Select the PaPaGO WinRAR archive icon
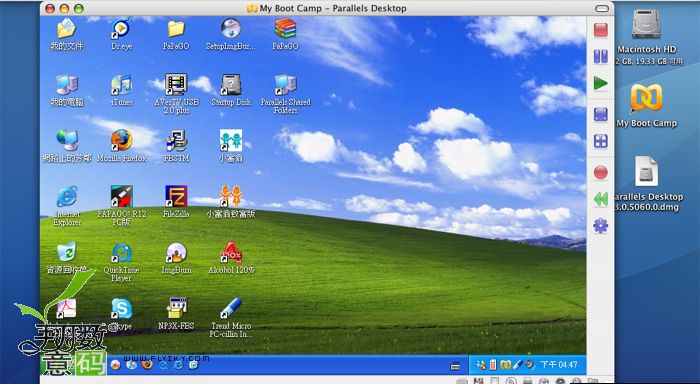This screenshot has height=384, width=700. pyautogui.click(x=285, y=34)
